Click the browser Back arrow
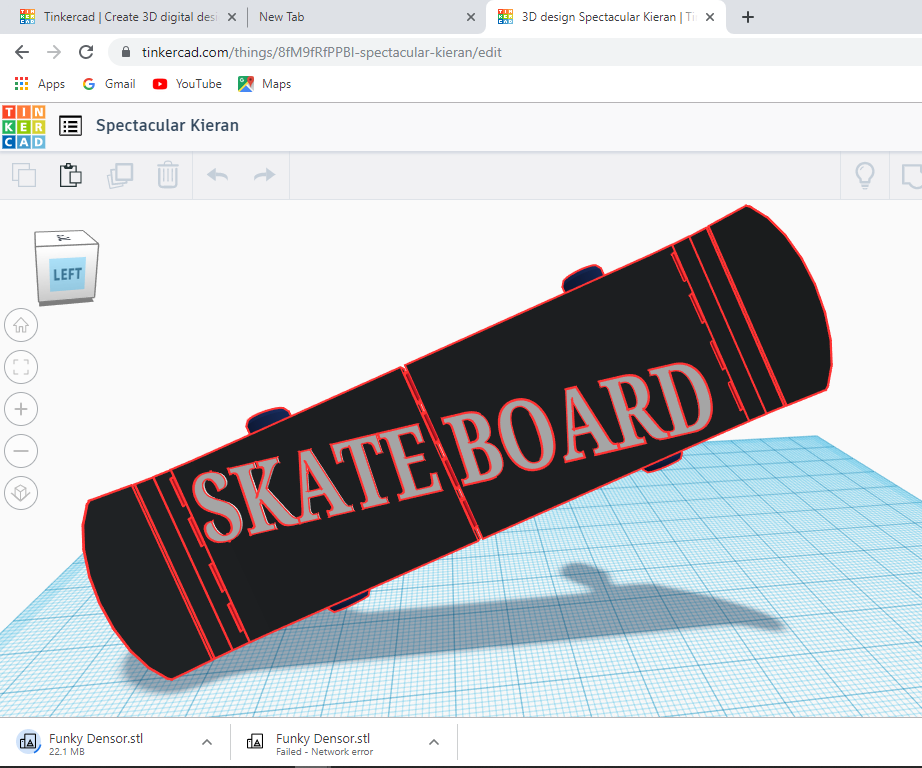The width and height of the screenshot is (922, 768). (x=22, y=52)
